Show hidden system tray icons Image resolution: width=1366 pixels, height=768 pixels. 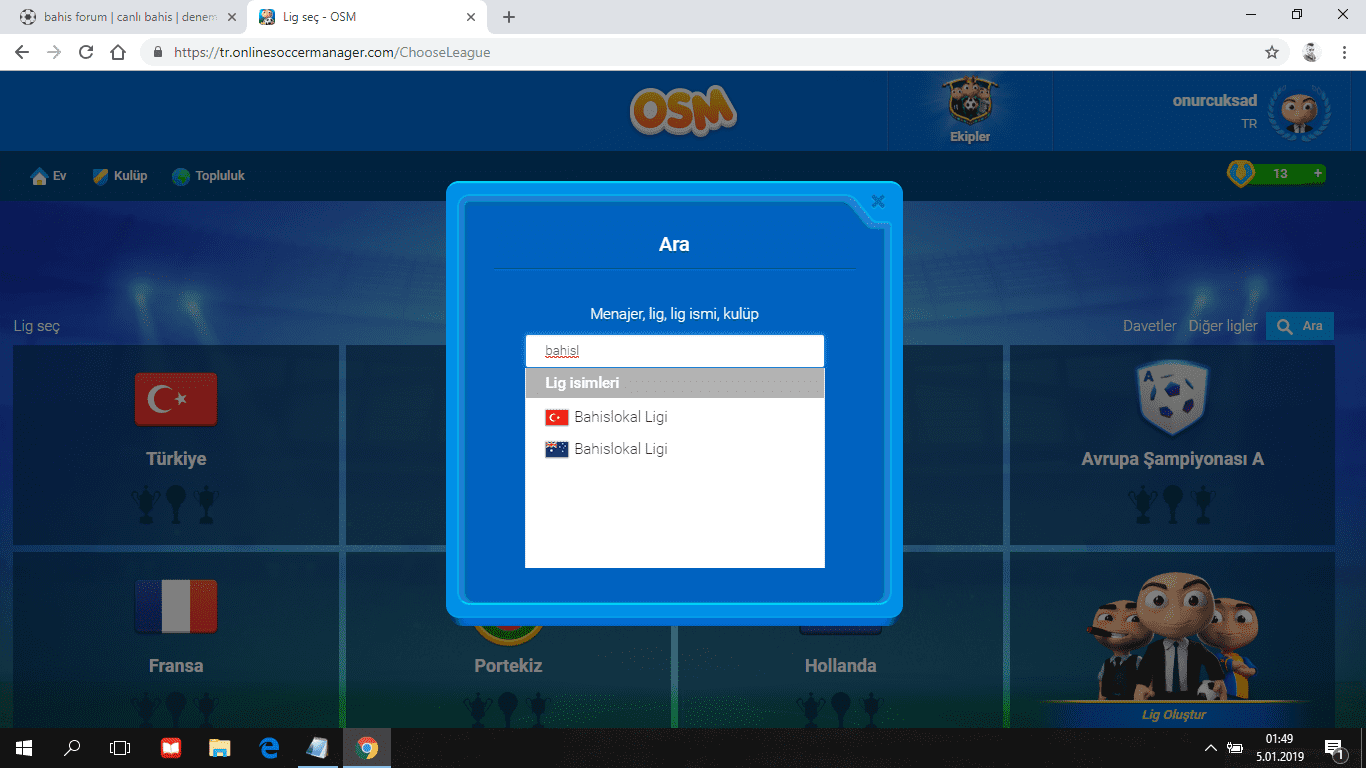coord(1211,748)
